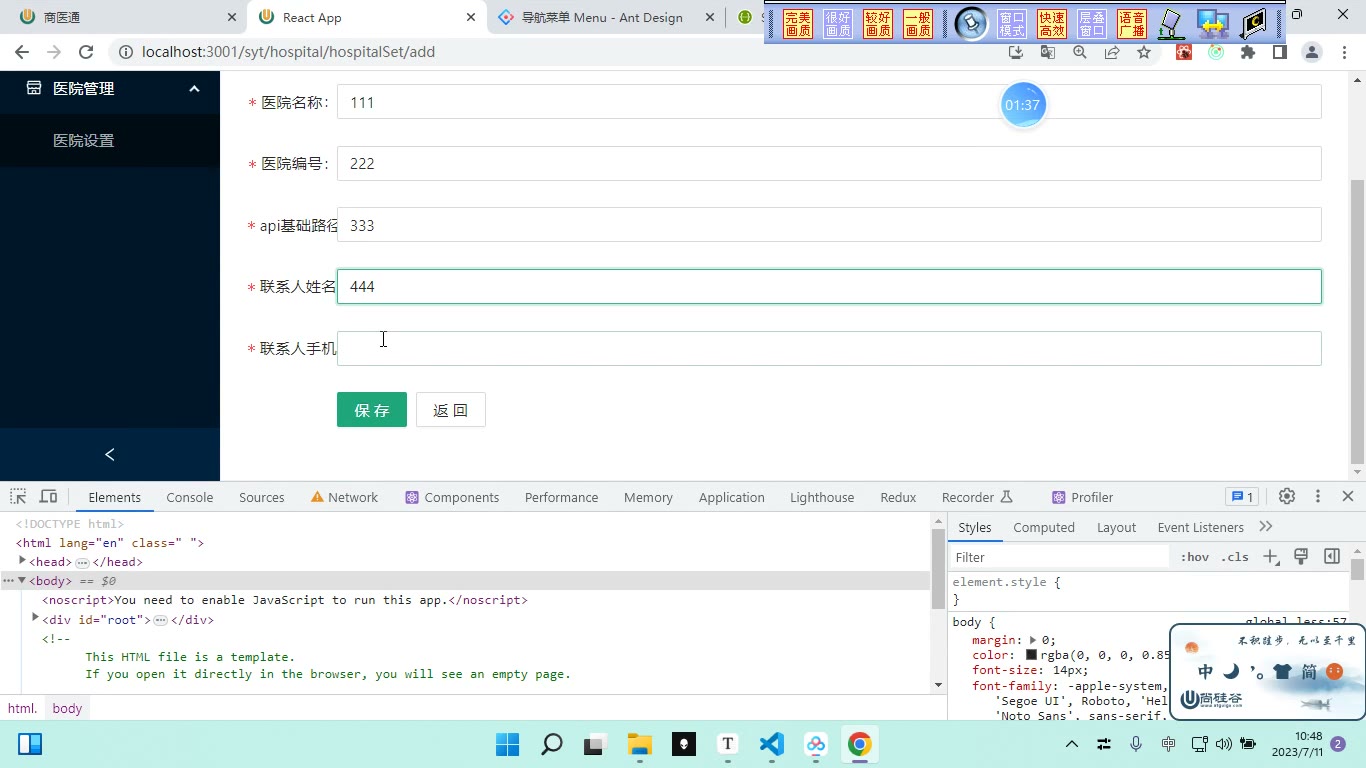Click the new style rule plus icon
The width and height of the screenshot is (1366, 768).
coord(1271,557)
